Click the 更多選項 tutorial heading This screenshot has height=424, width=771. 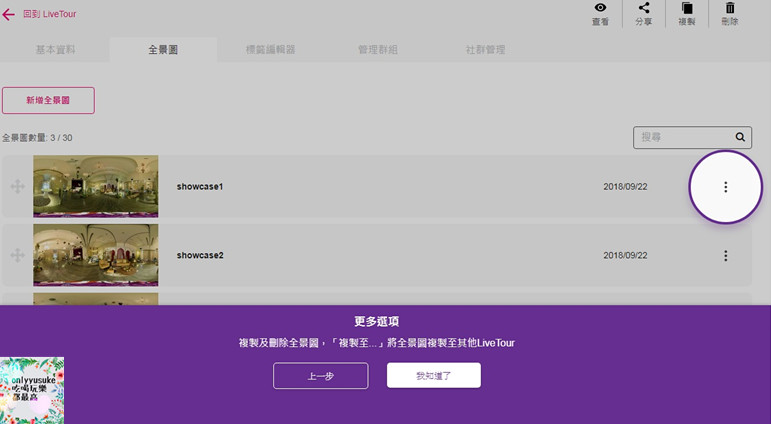coord(377,322)
